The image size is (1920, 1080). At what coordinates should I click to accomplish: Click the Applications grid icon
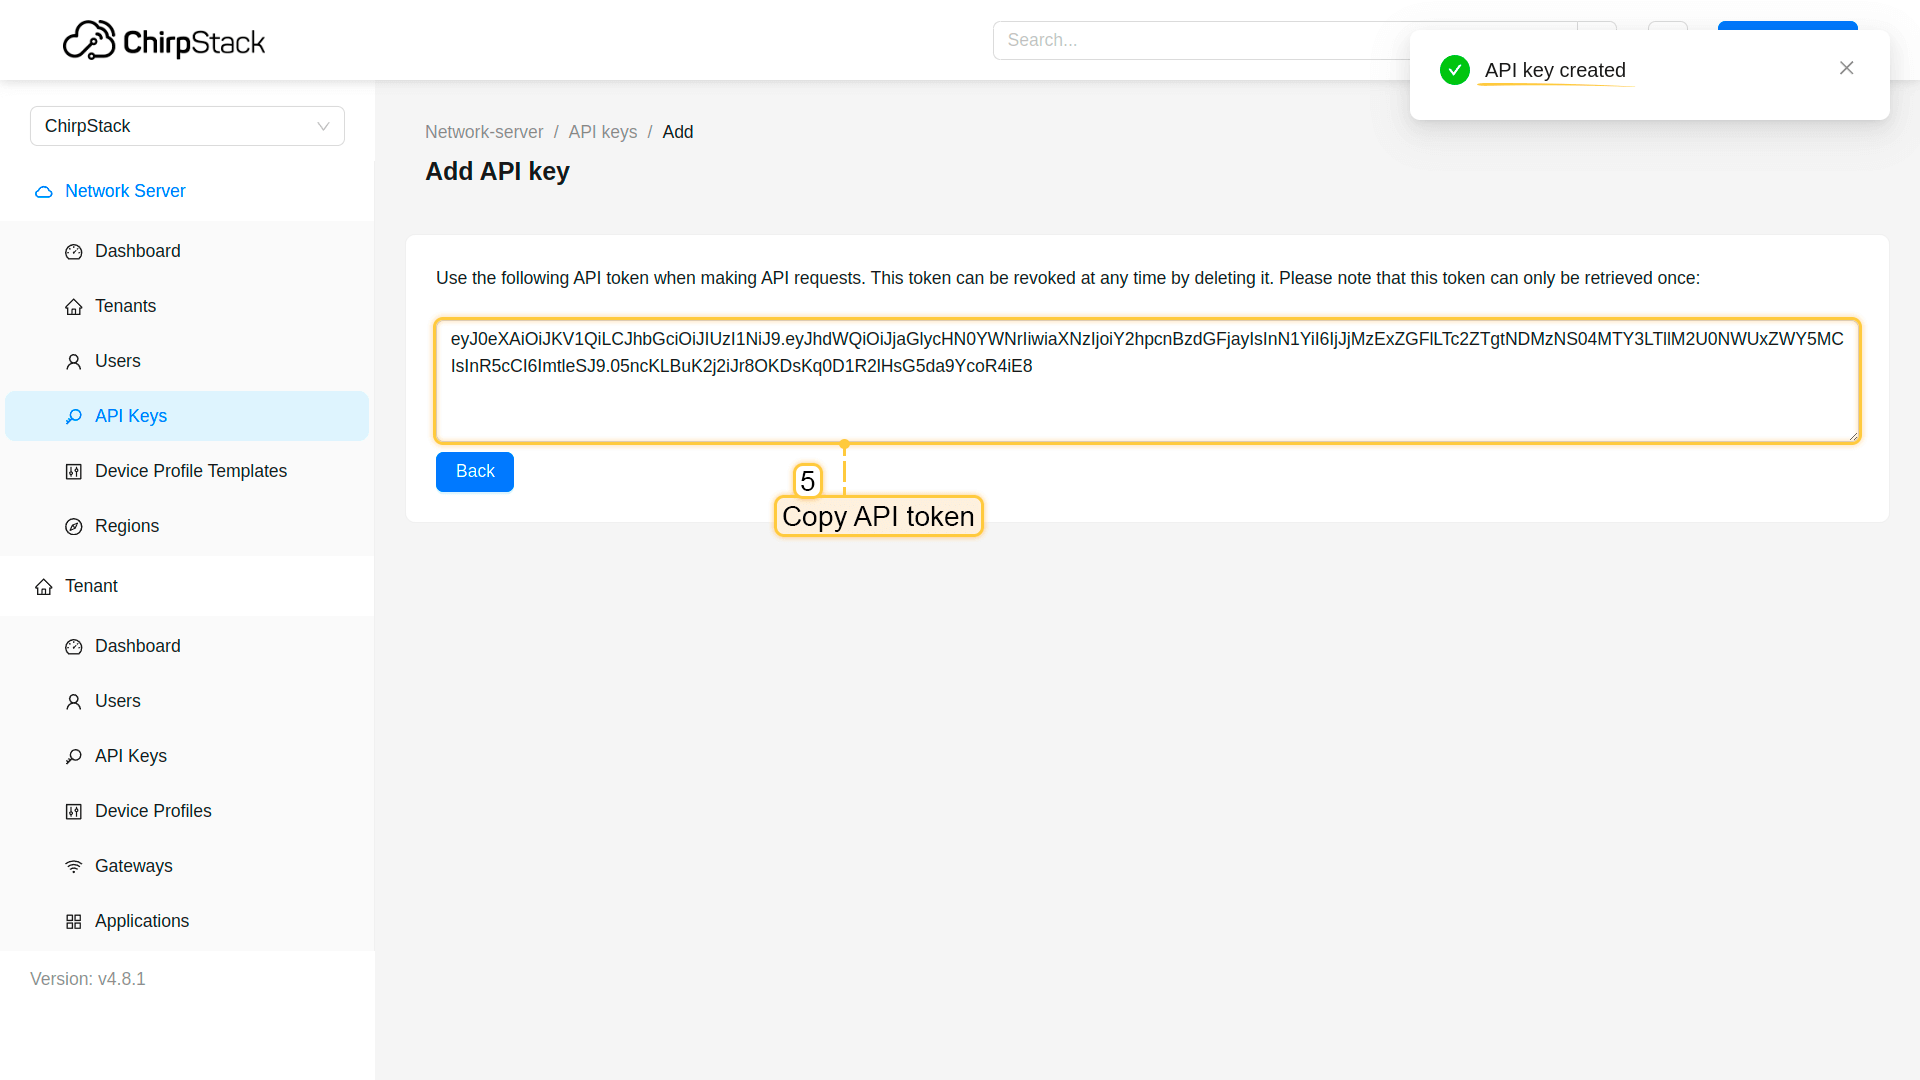pyautogui.click(x=74, y=922)
